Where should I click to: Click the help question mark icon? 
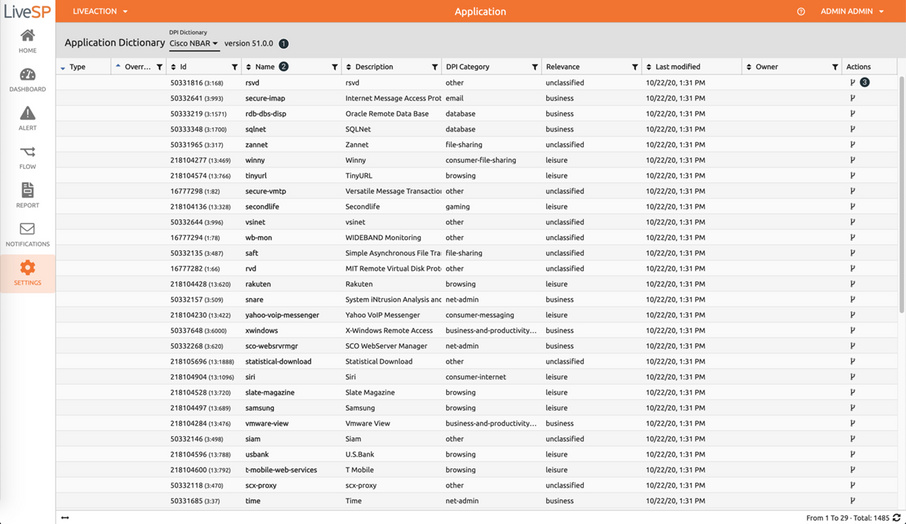801,12
